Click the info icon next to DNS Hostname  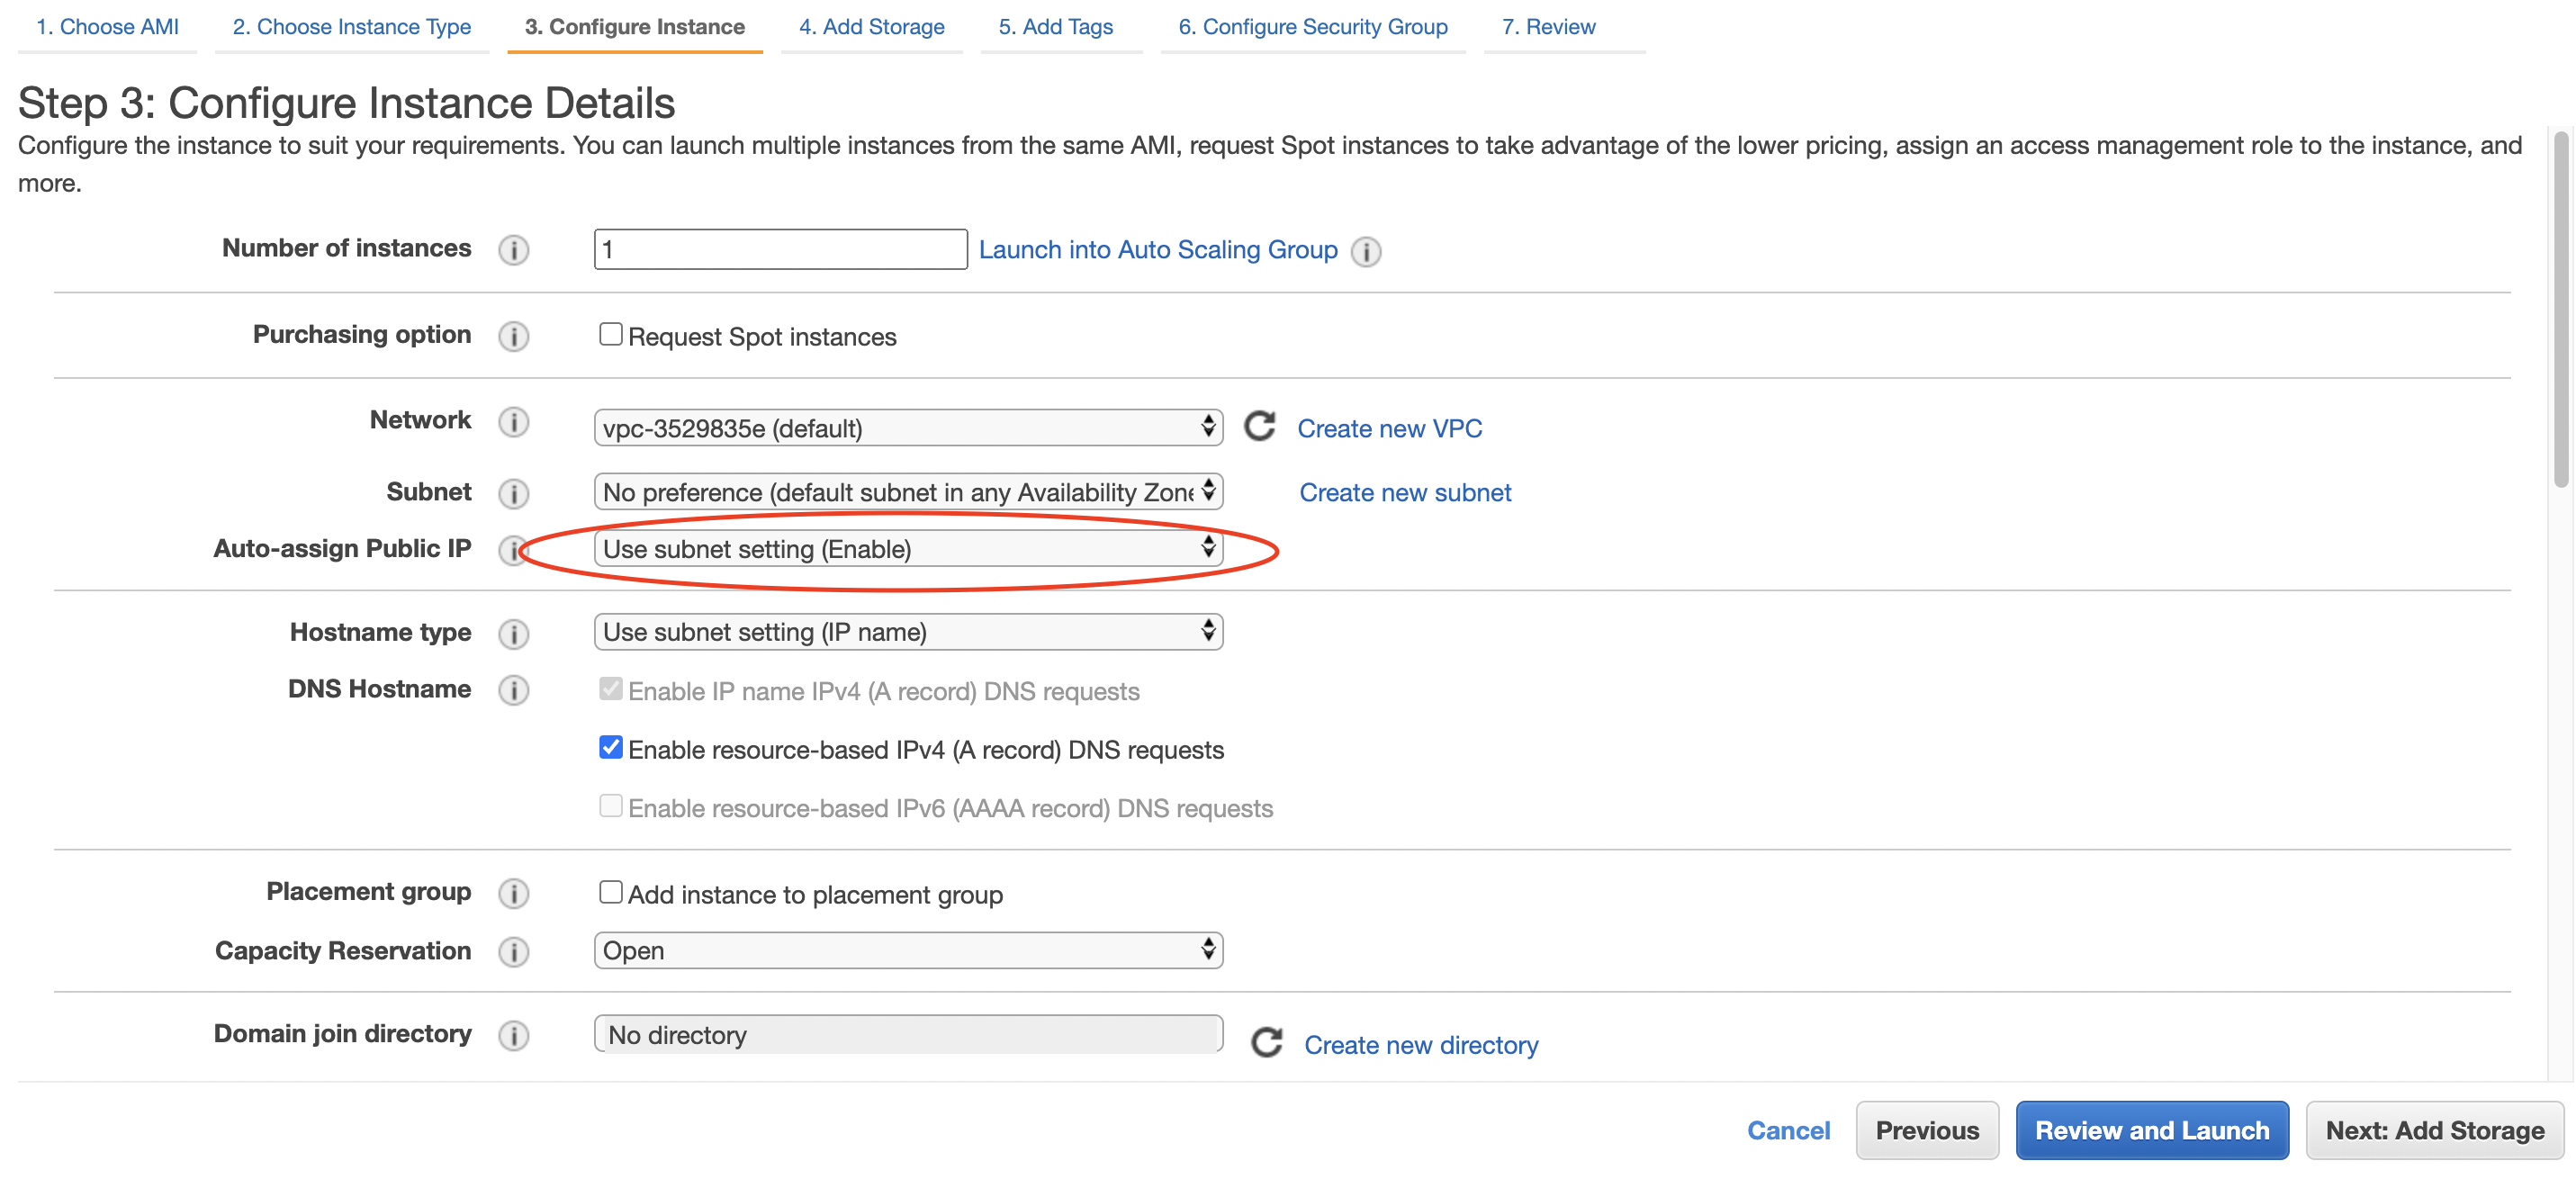coord(513,689)
